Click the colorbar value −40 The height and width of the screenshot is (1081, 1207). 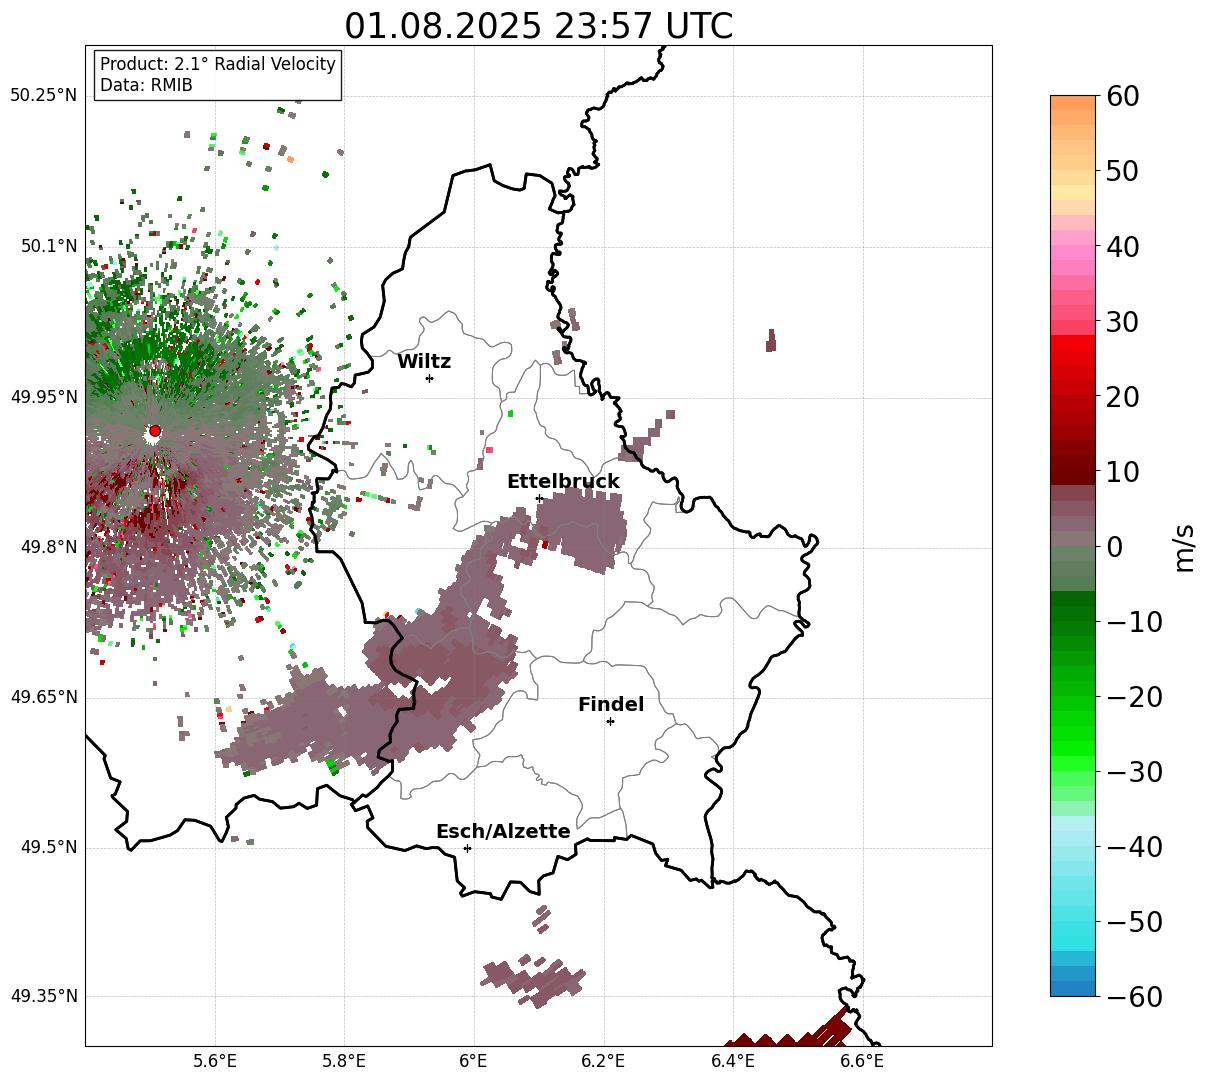pos(1134,847)
